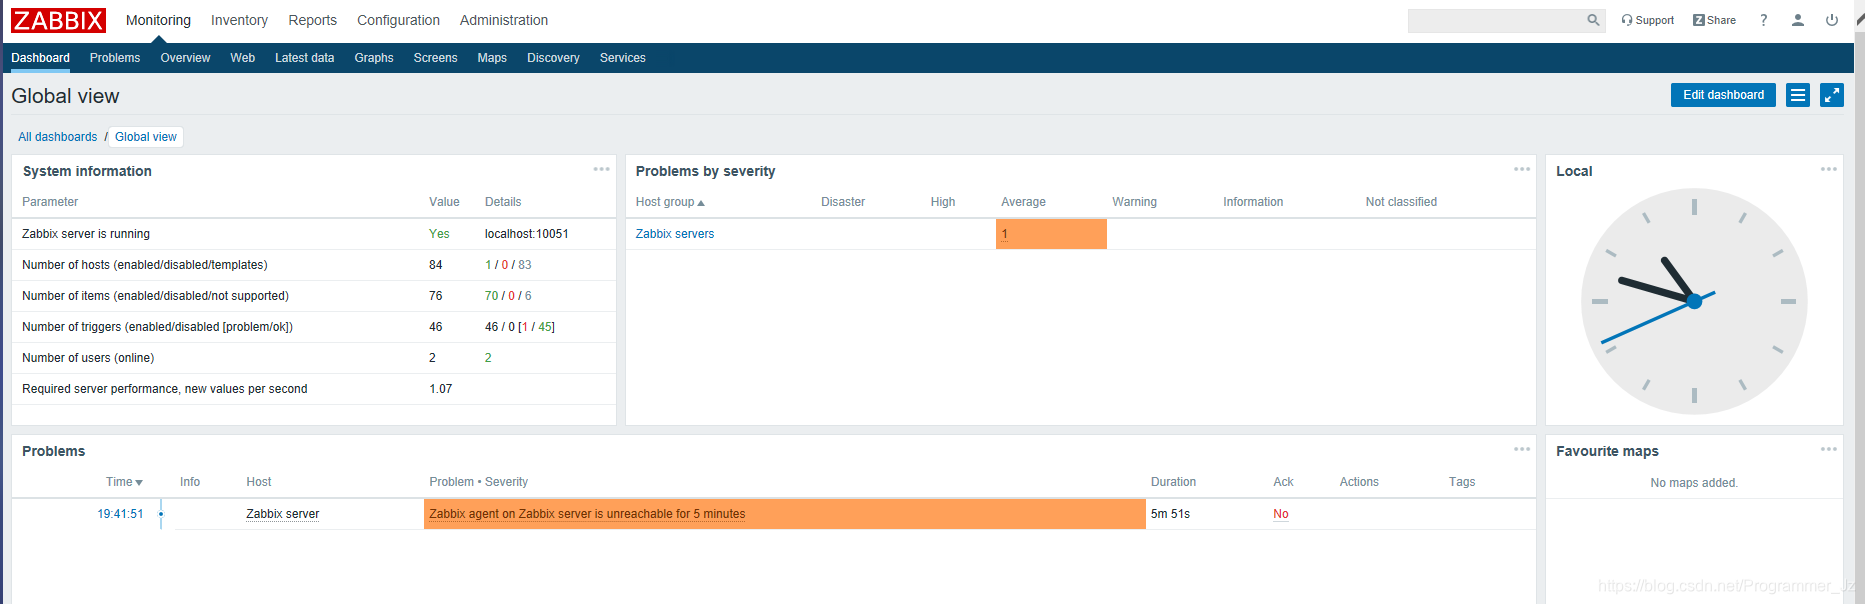1865x604 pixels.
Task: Click the not supported items count 6
Action: tap(528, 296)
